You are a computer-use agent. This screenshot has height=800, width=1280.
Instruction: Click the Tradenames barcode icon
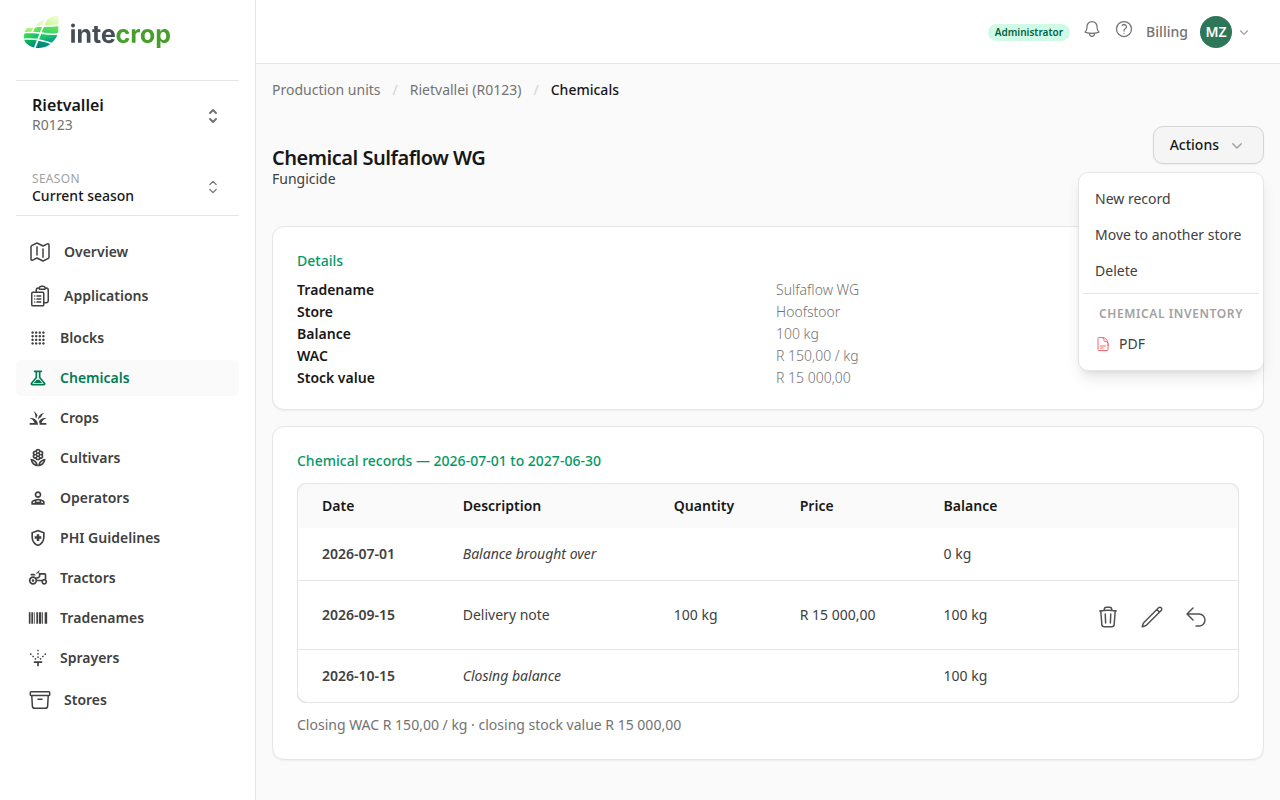click(x=38, y=618)
